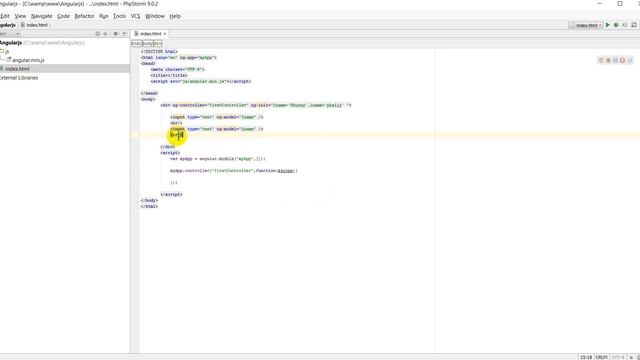Viewport: 640px width, 360px height.
Task: Open preview in the second browser icon
Action: [x=608, y=60]
